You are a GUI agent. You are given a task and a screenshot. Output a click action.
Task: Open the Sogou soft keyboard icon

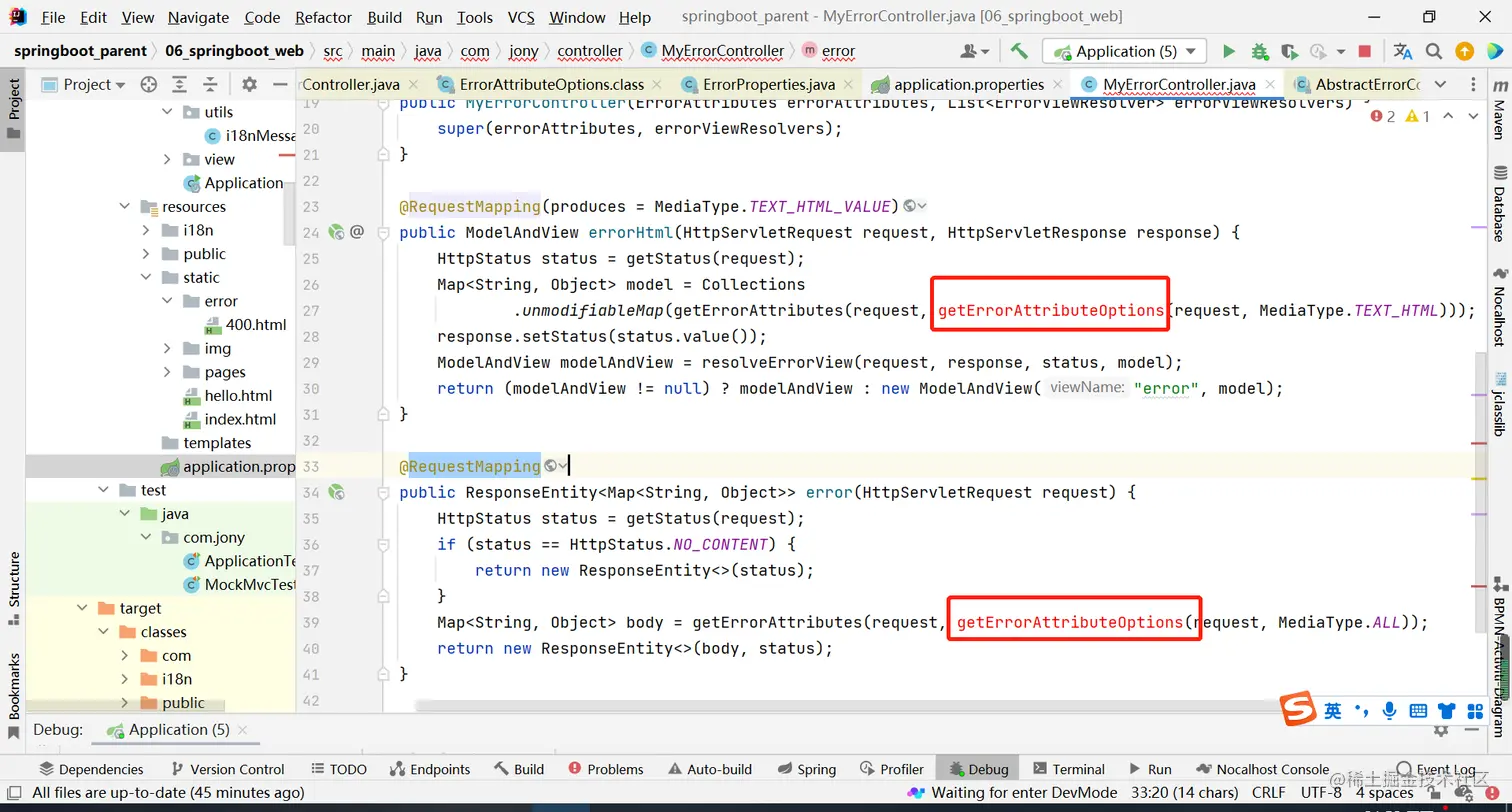click(1418, 711)
